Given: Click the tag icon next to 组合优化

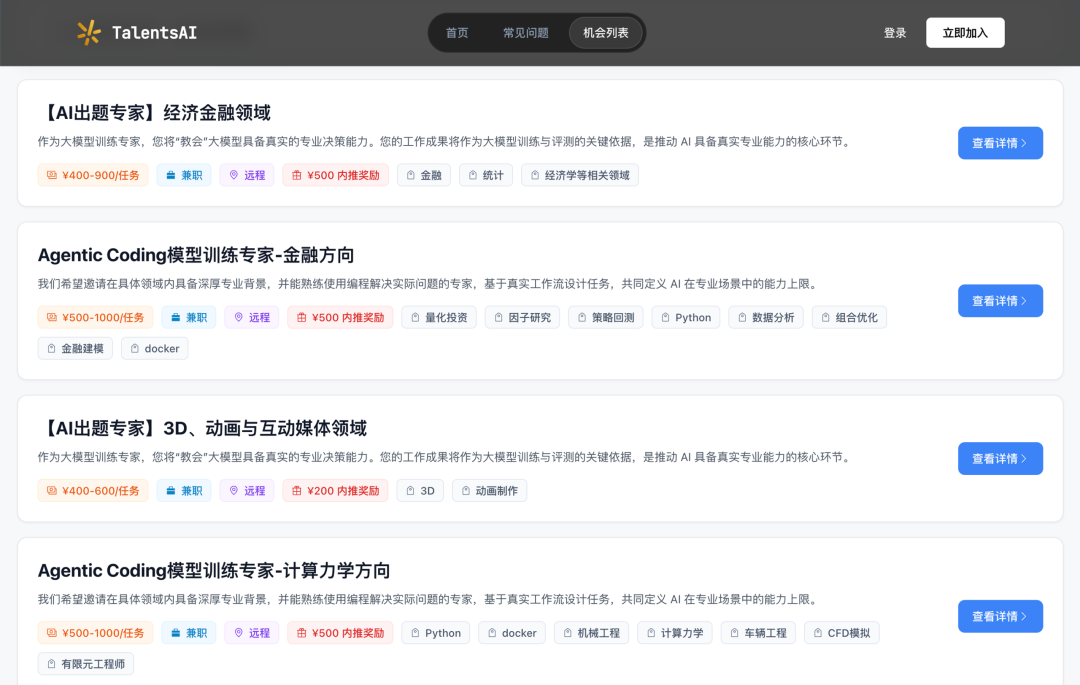Looking at the screenshot, I should coord(826,317).
